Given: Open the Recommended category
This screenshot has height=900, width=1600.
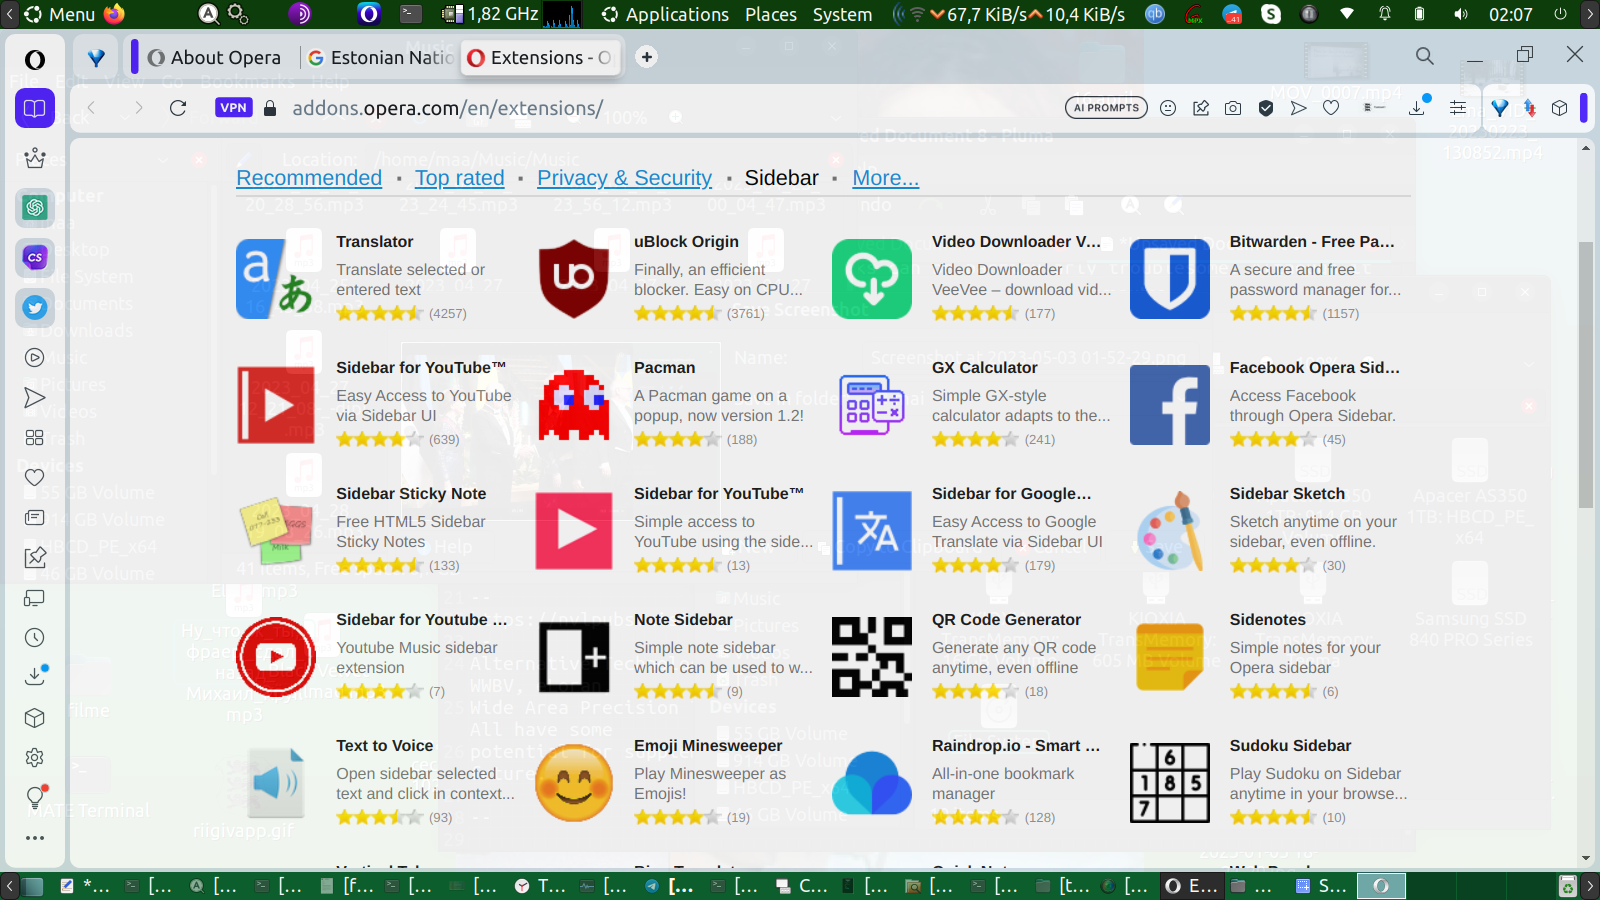Looking at the screenshot, I should pyautogui.click(x=309, y=178).
